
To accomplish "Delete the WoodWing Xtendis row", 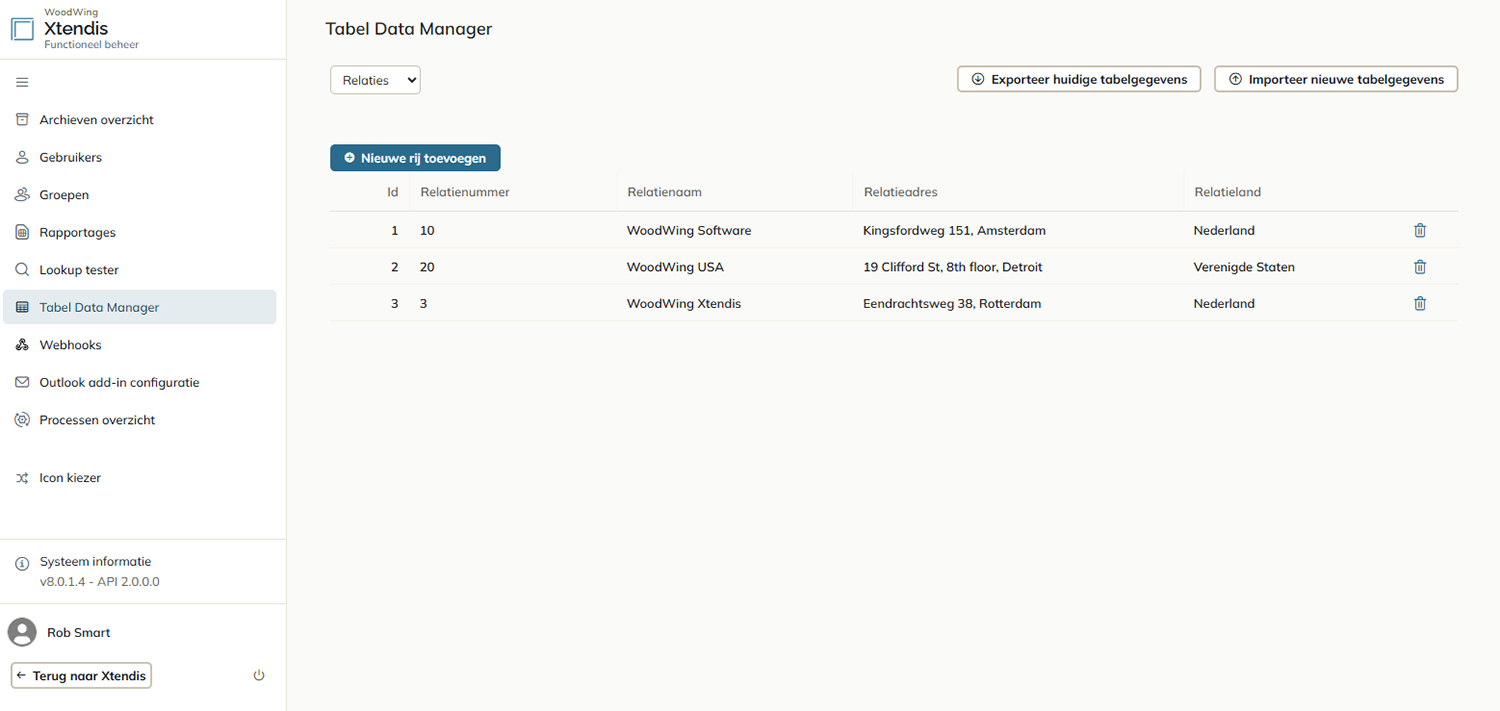I will pos(1420,303).
